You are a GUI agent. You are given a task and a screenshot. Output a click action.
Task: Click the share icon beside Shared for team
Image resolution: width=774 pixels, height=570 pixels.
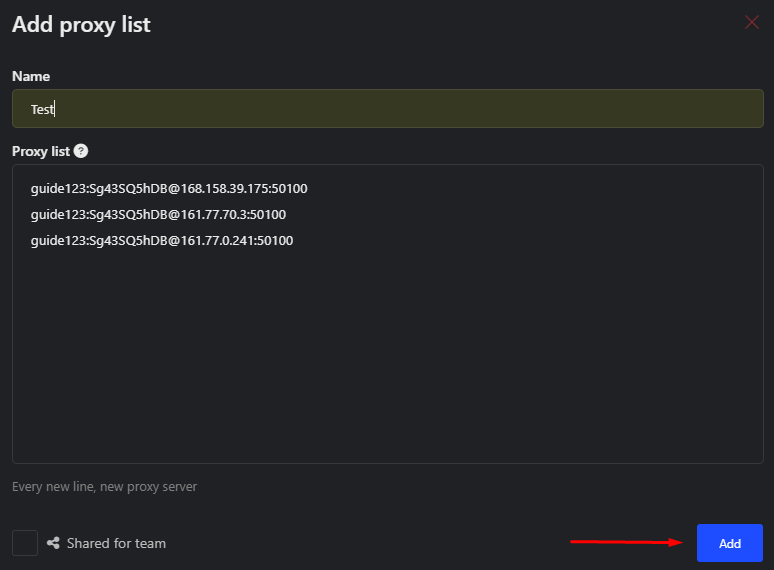point(53,543)
